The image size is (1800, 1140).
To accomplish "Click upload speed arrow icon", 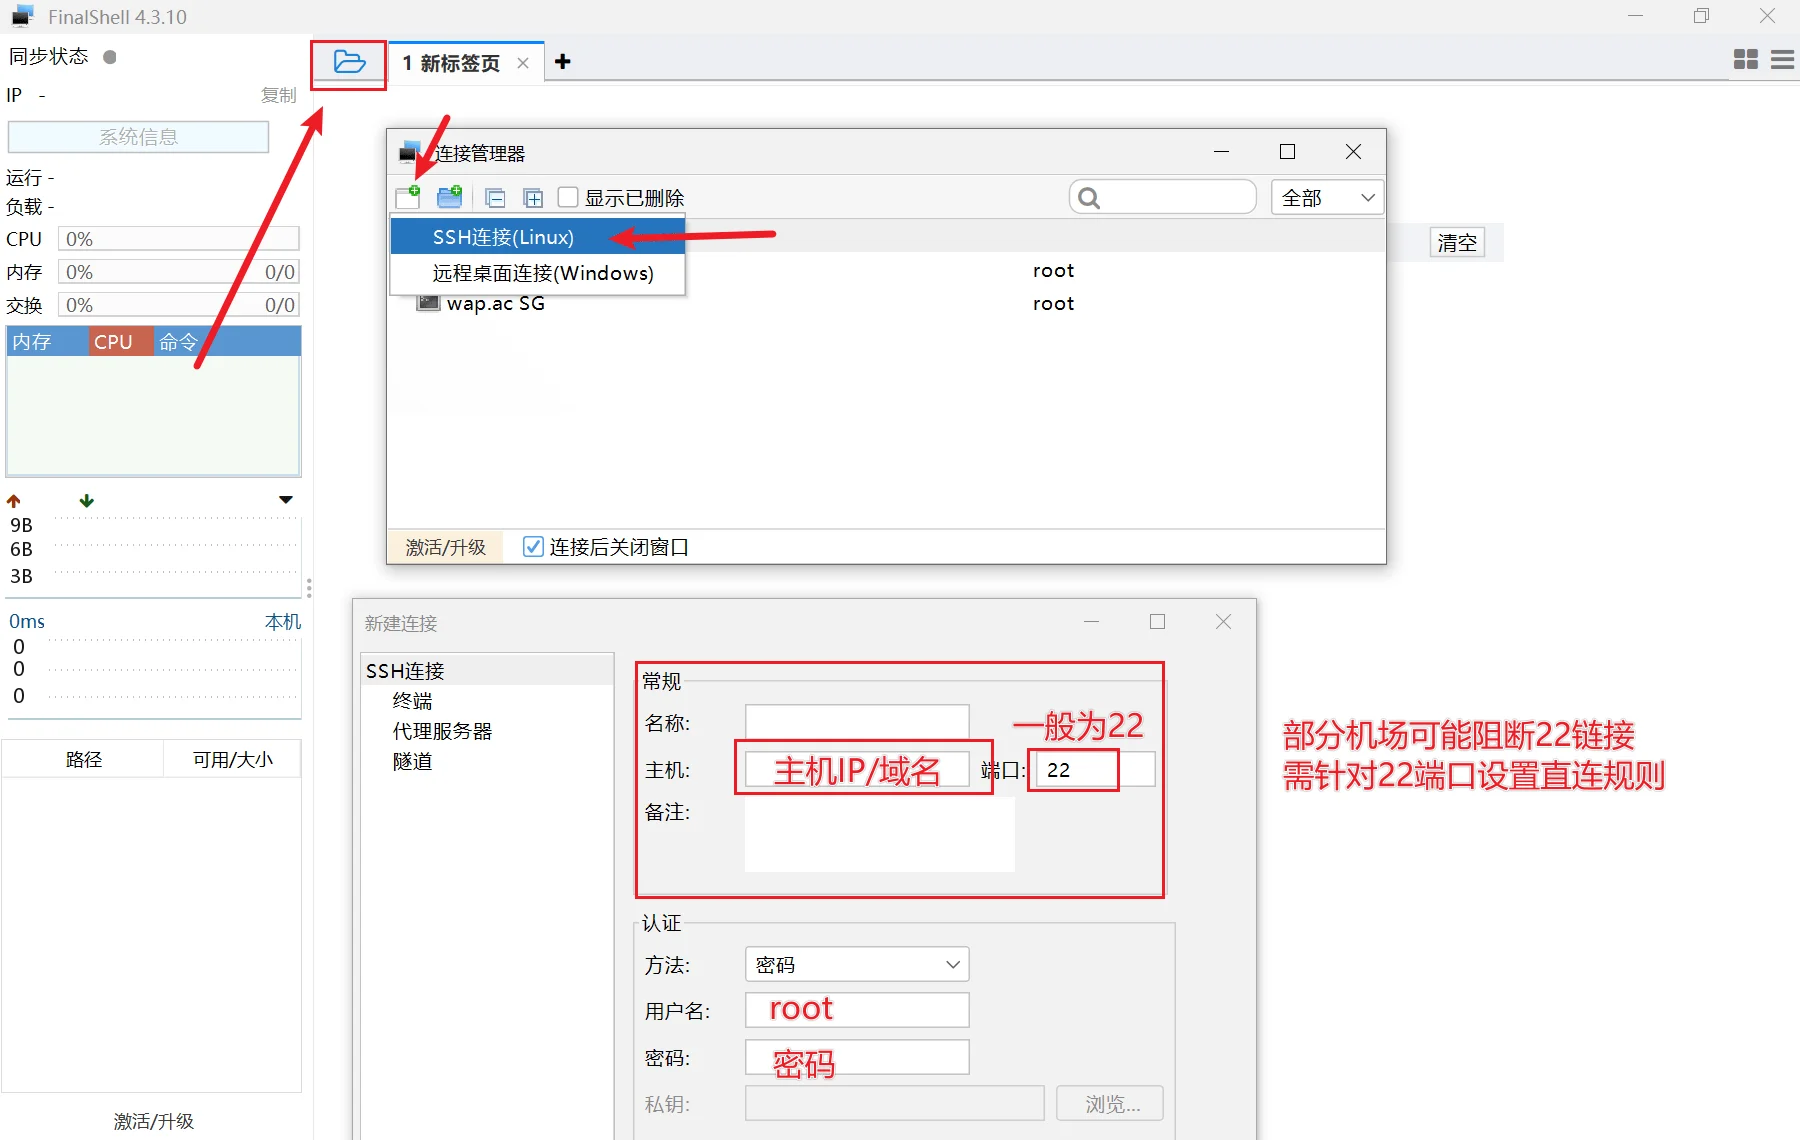I will pos(14,500).
